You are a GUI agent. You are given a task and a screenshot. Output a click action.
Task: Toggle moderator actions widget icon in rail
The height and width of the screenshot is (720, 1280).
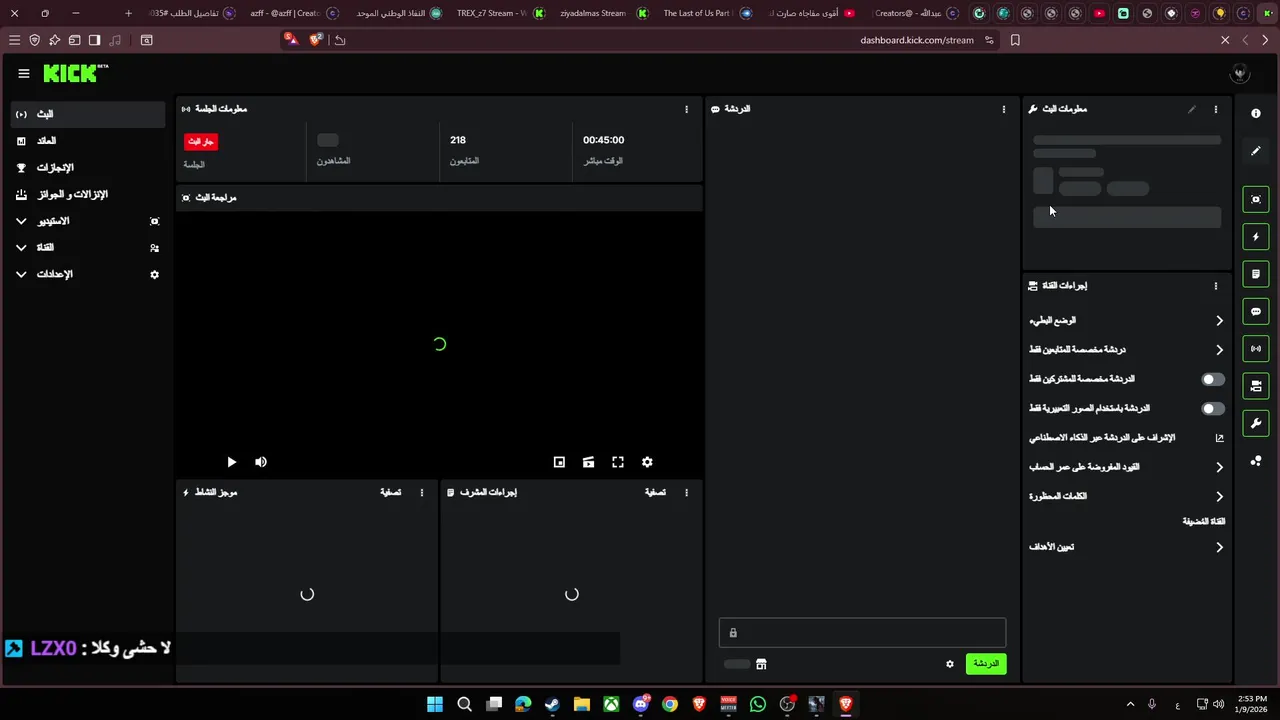tap(1256, 274)
